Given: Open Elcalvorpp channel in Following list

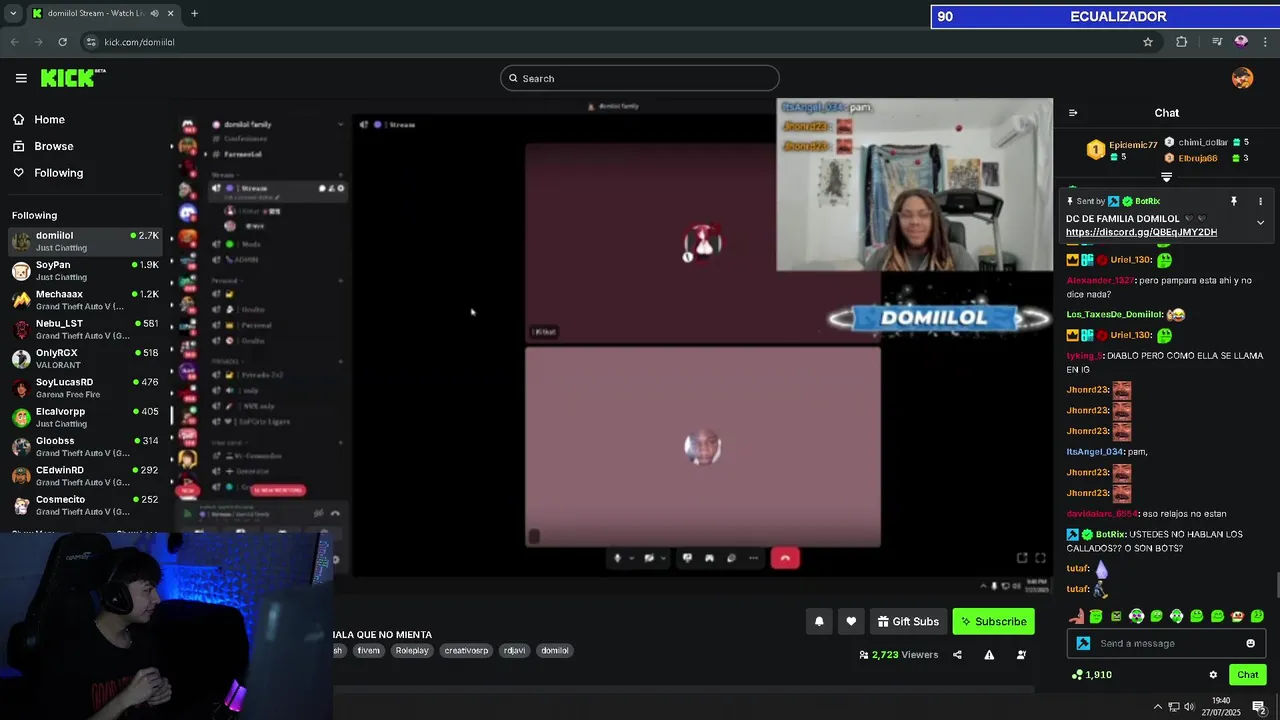Looking at the screenshot, I should [85, 417].
